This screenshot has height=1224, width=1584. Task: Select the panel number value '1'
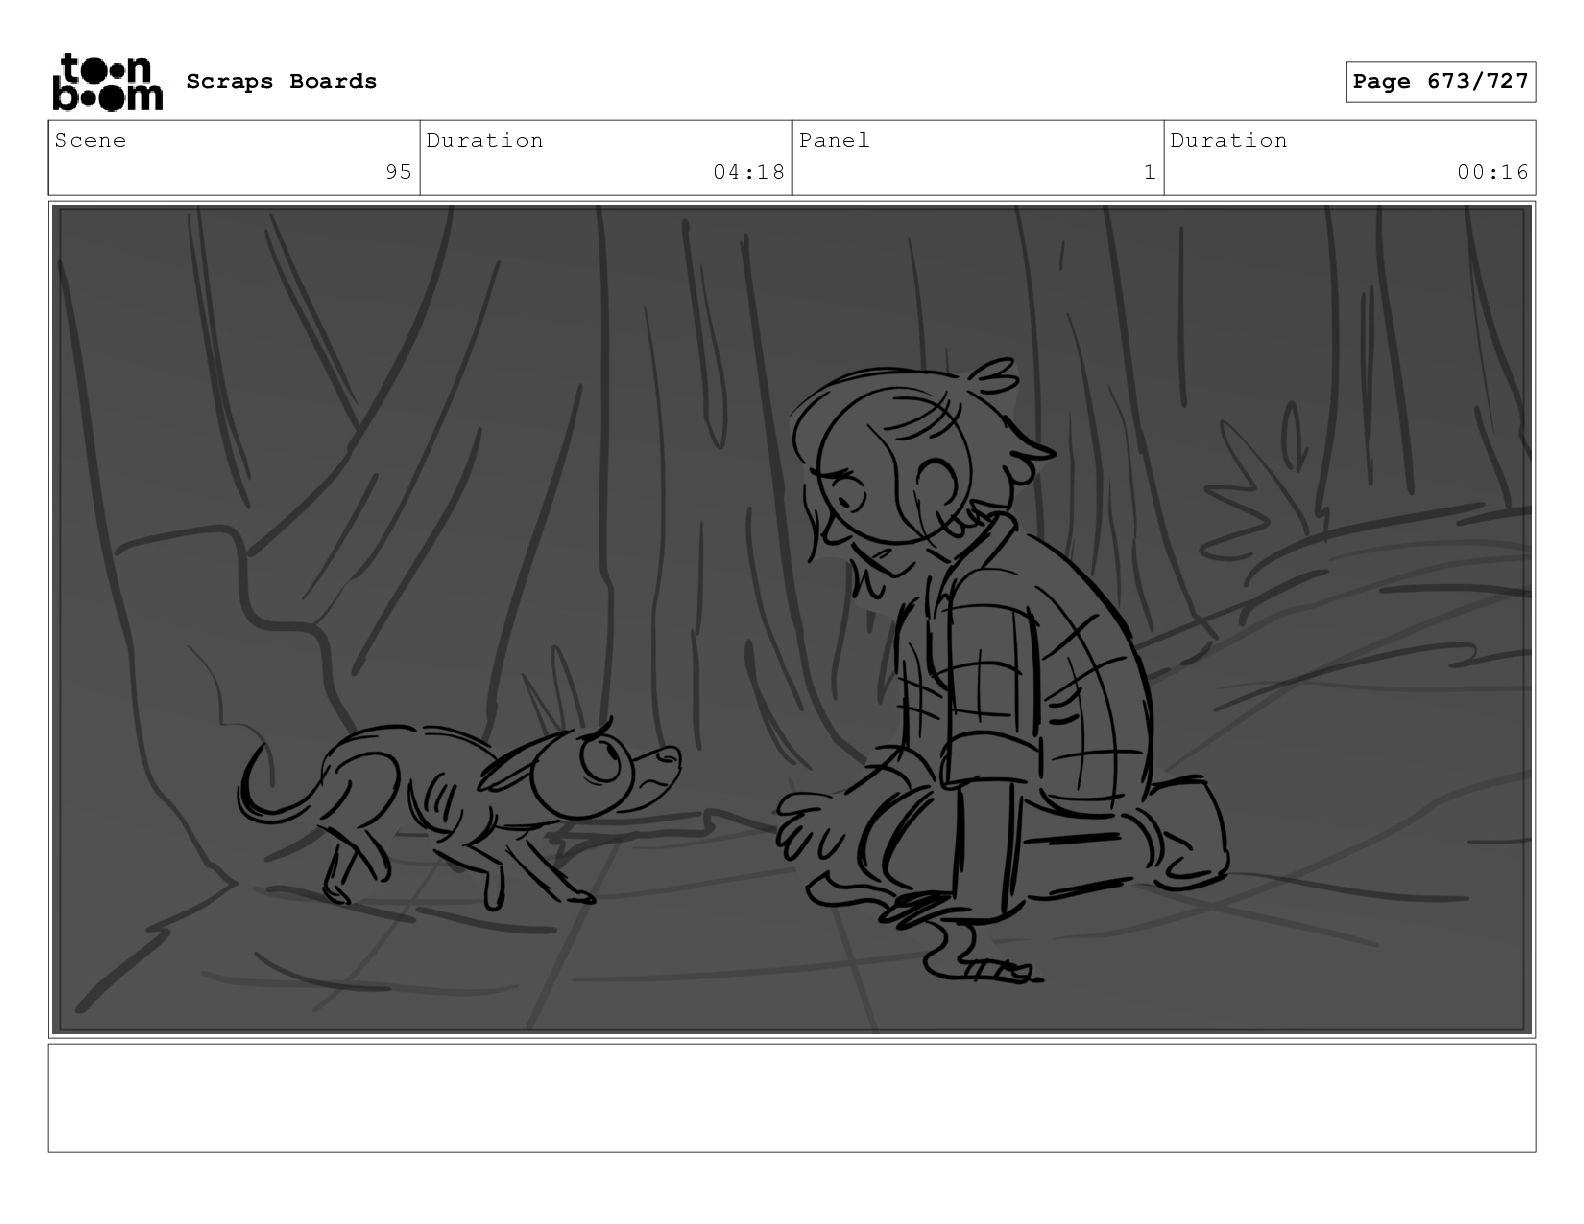pos(1150,172)
